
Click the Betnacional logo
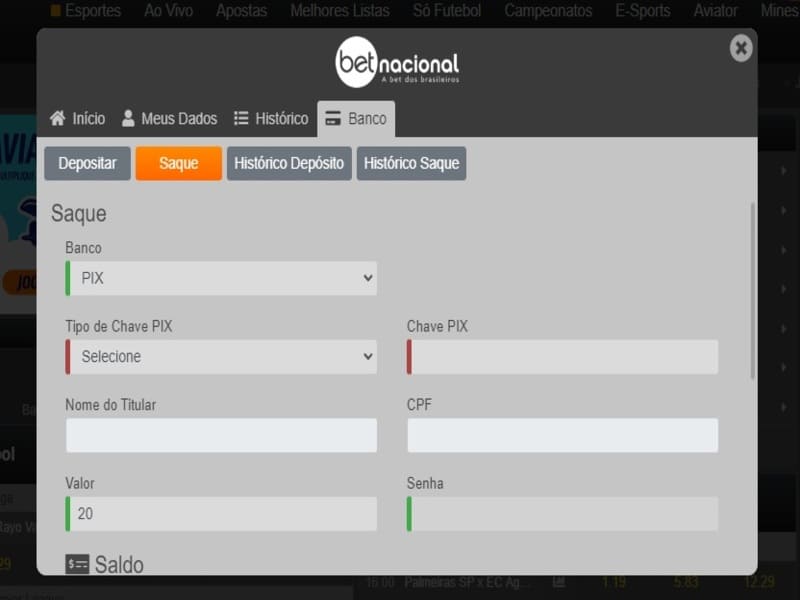(397, 63)
